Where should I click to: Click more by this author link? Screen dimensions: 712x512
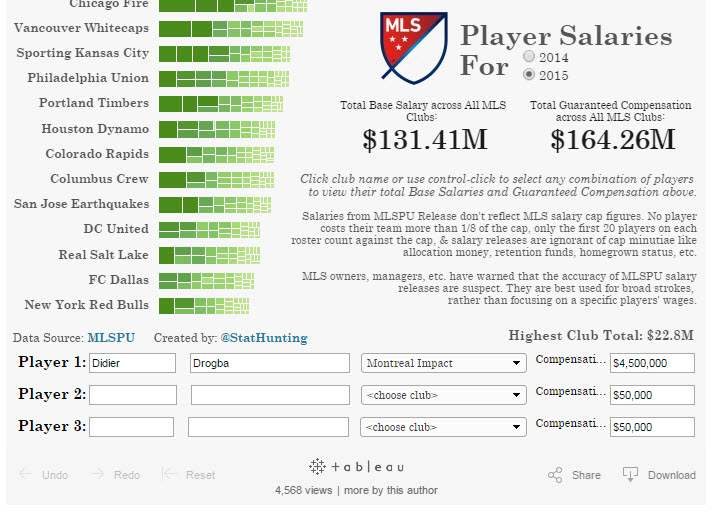click(x=391, y=491)
